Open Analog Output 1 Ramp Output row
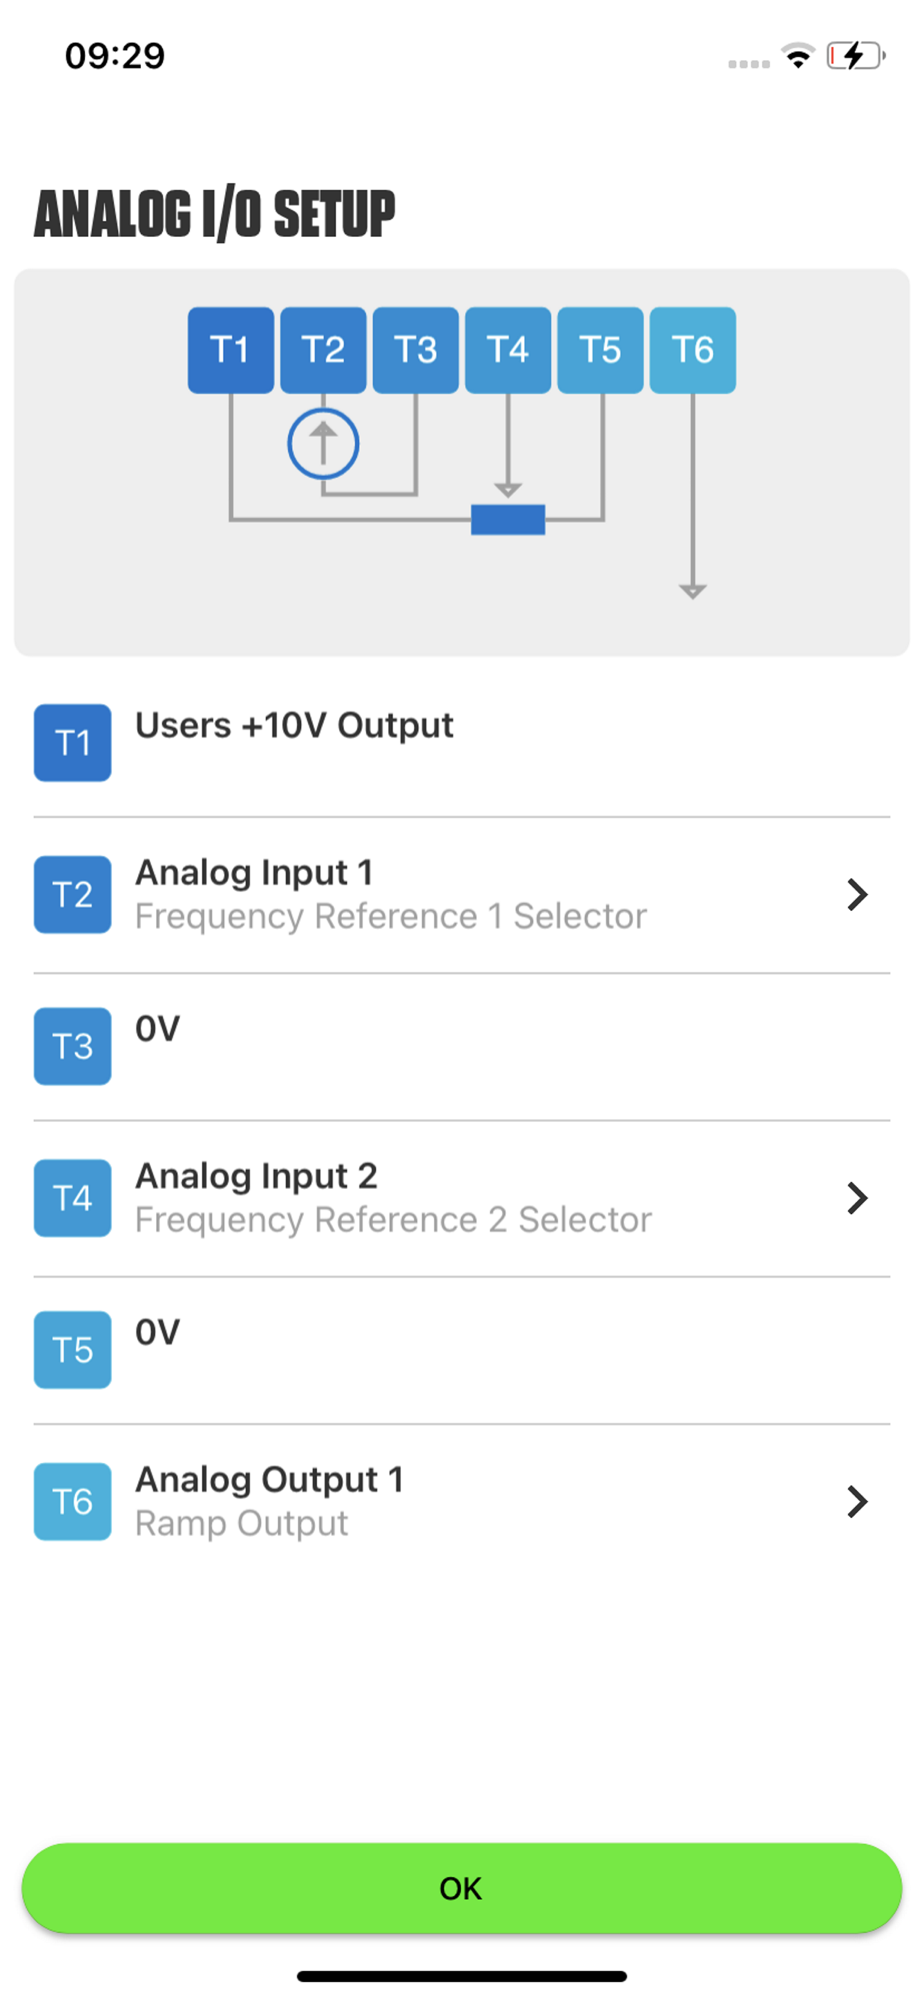Screen dimensions: 924x2000 pyautogui.click(x=460, y=1502)
